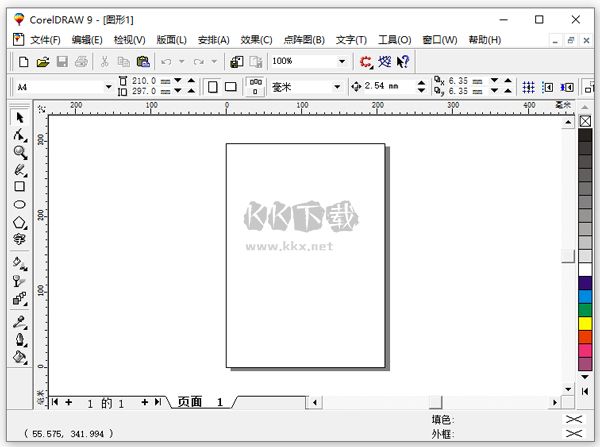Click the Copy icon
This screenshot has width=600, height=447.
(123, 62)
